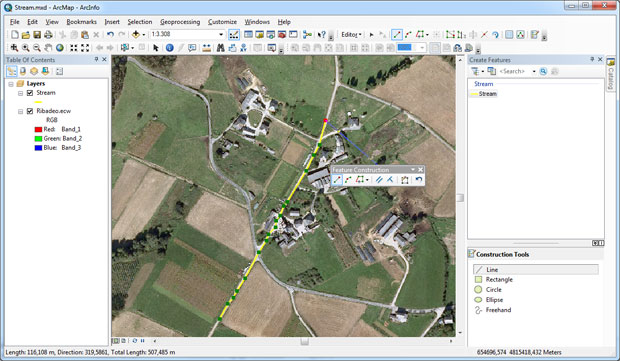Open the Windows menu
Screen dimensions: 620x361
point(257,22)
